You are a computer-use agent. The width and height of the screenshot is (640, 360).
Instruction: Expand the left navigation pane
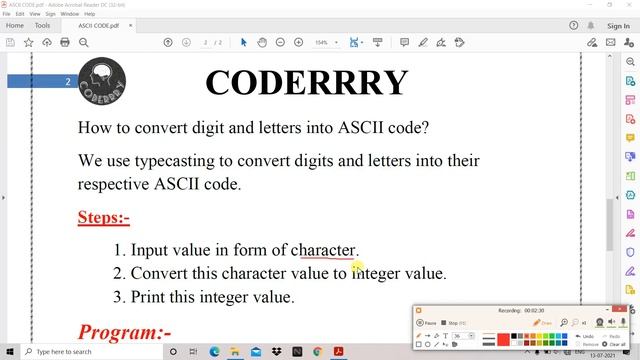(3, 198)
